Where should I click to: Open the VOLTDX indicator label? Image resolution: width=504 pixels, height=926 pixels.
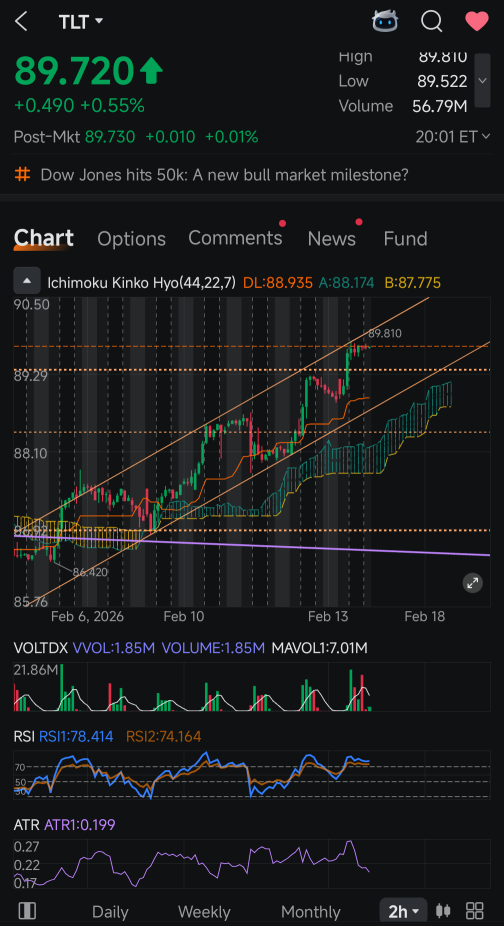click(x=40, y=648)
